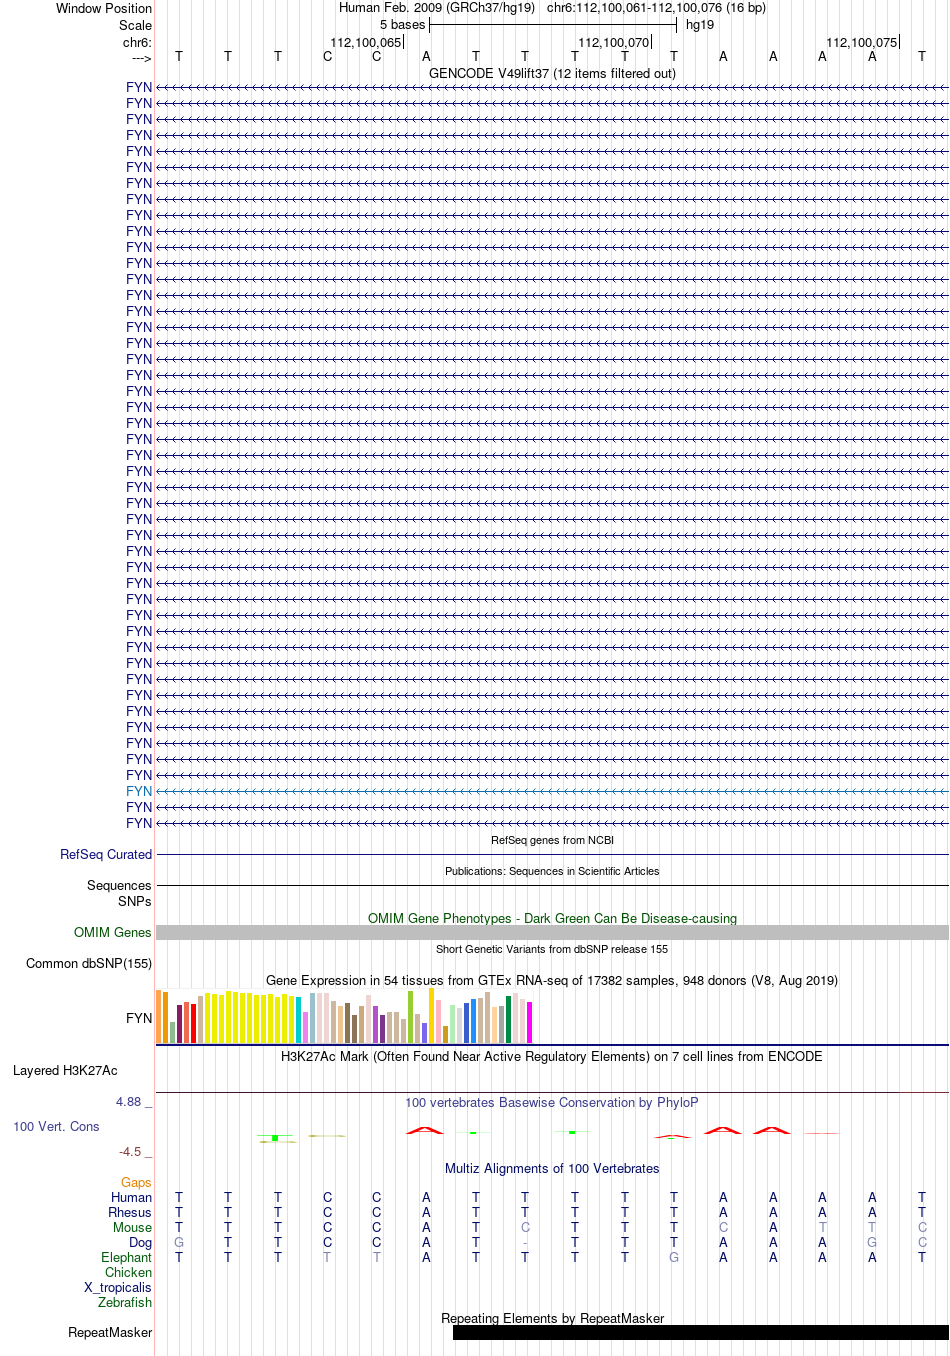Click the Layered H3K27Ac label
This screenshot has width=950, height=1356.
click(x=65, y=1070)
